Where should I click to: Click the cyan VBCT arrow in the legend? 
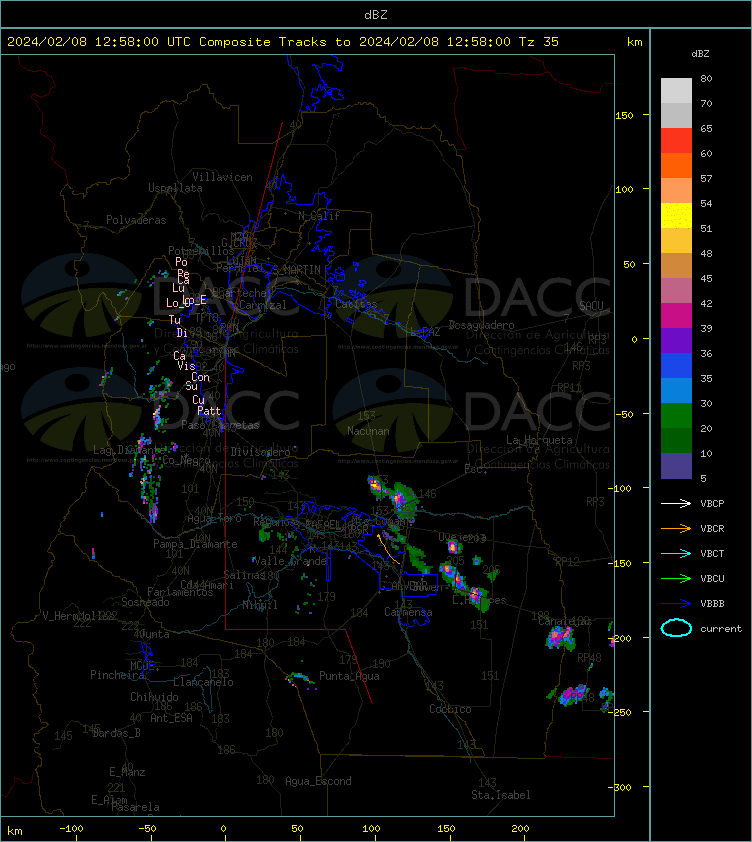[676, 553]
